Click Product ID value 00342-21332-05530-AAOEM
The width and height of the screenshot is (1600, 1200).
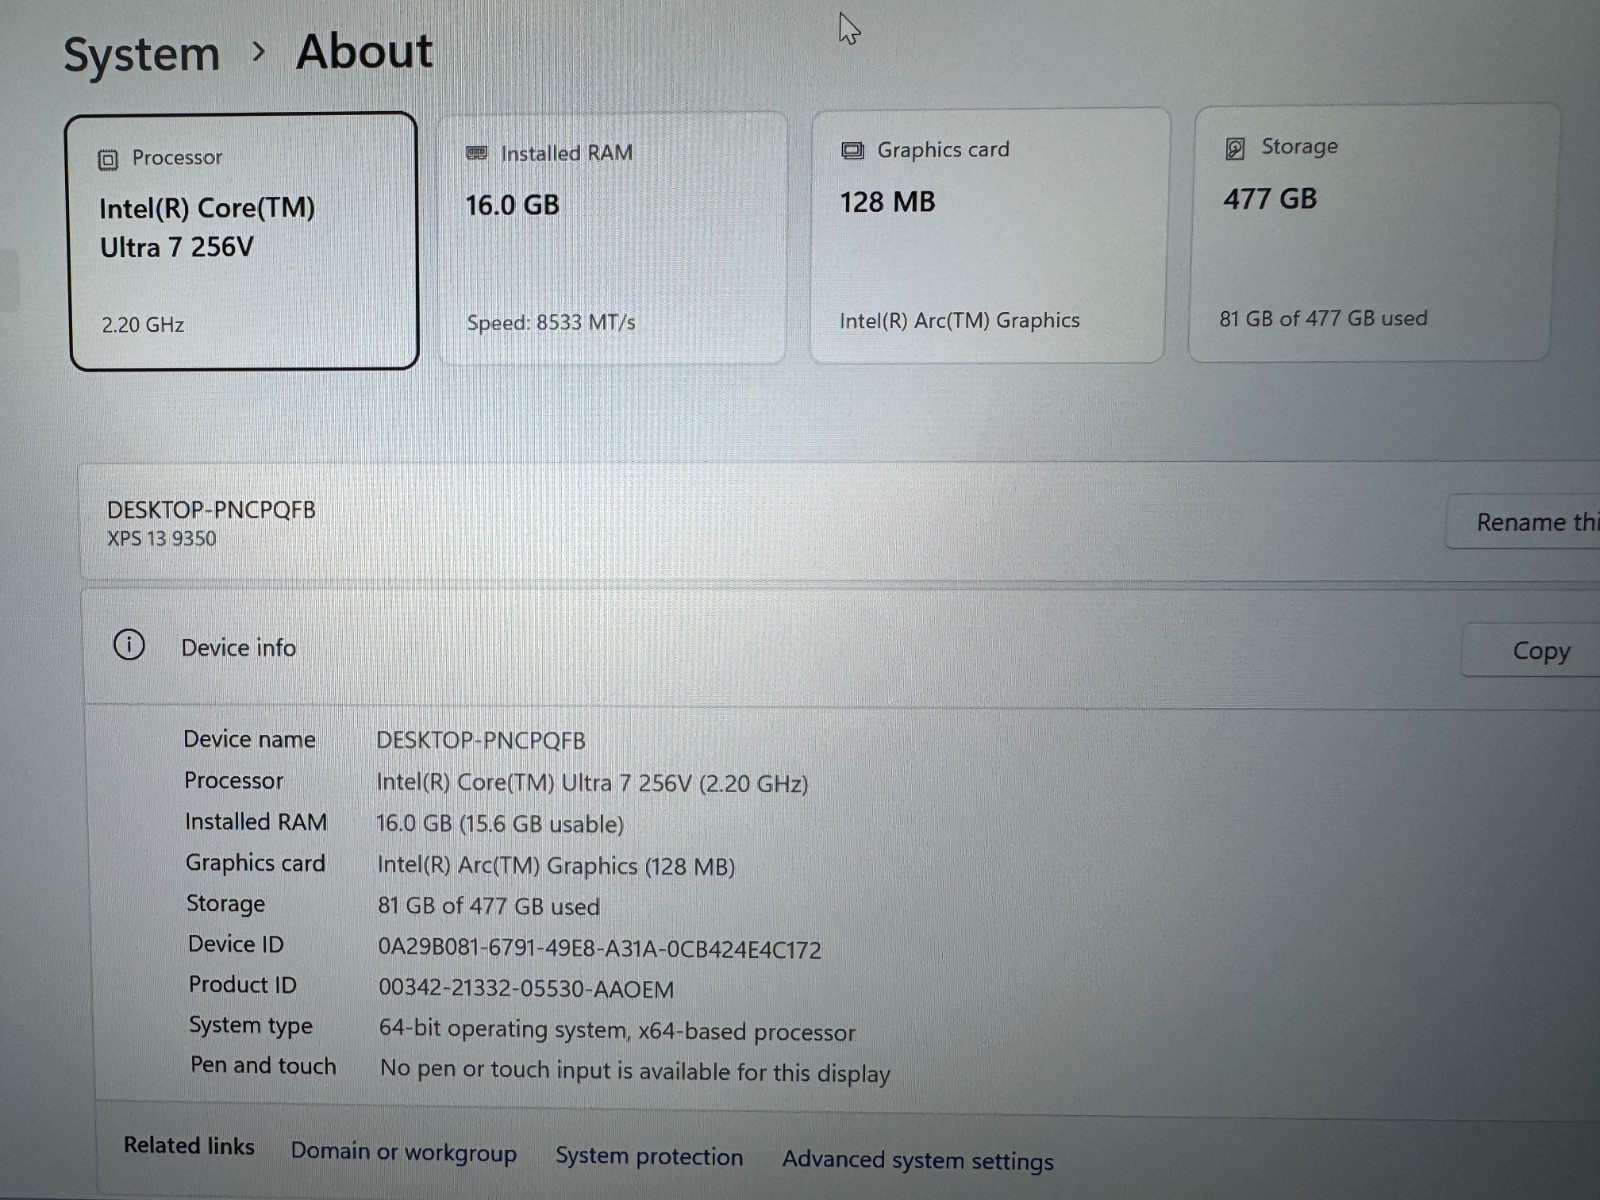[x=526, y=989]
